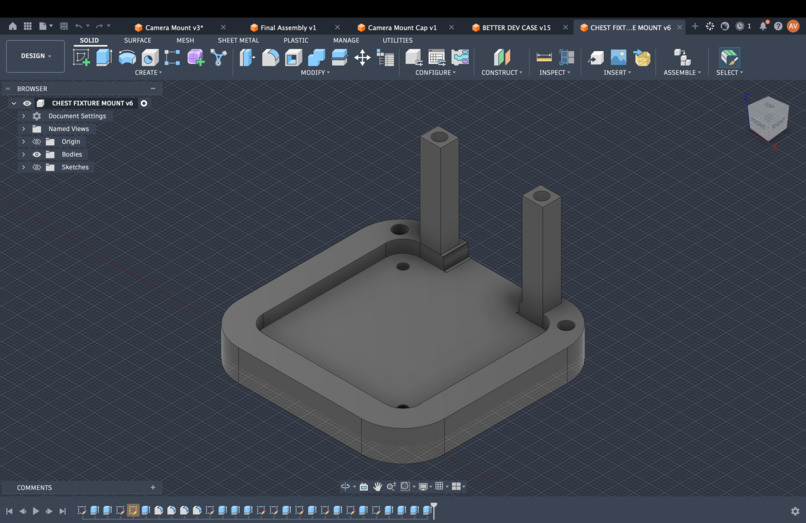Open the INSPECT dropdown menu
The width and height of the screenshot is (806, 523).
555,73
